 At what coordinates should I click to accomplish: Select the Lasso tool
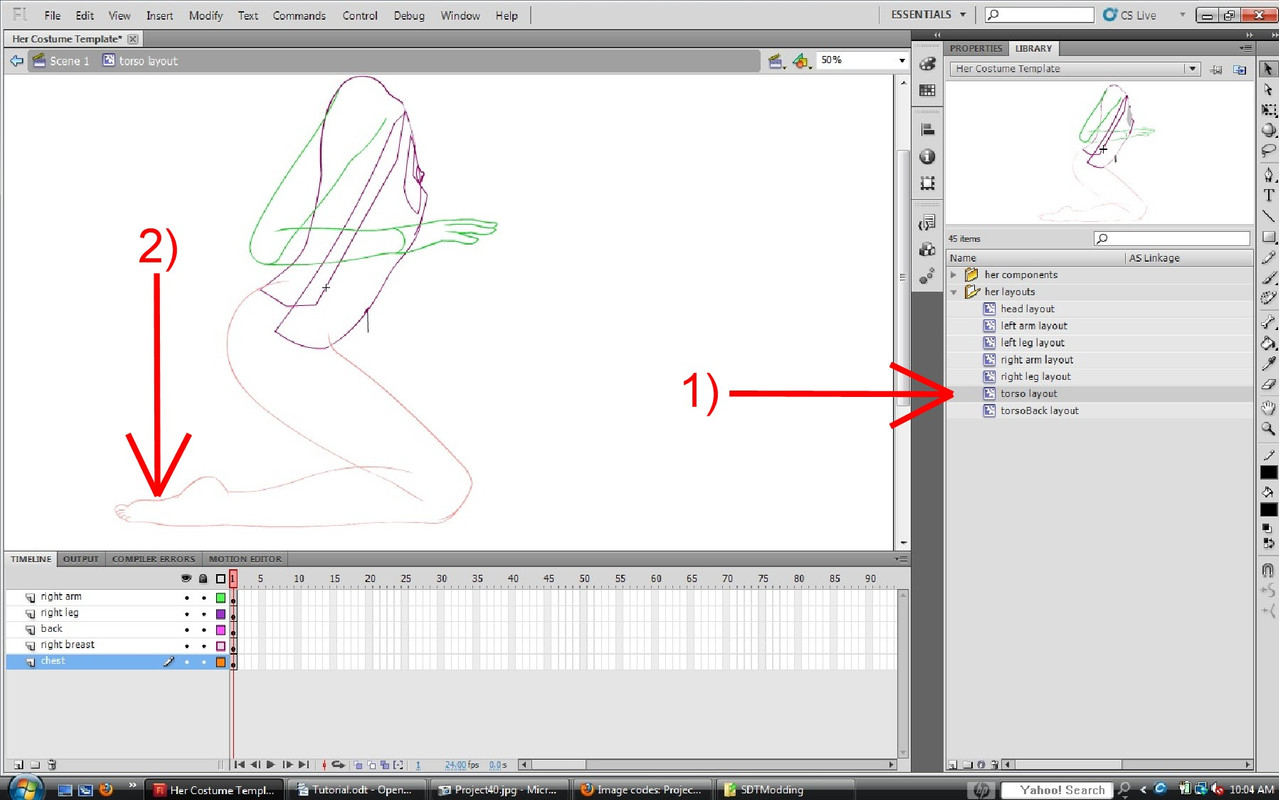tap(1268, 151)
